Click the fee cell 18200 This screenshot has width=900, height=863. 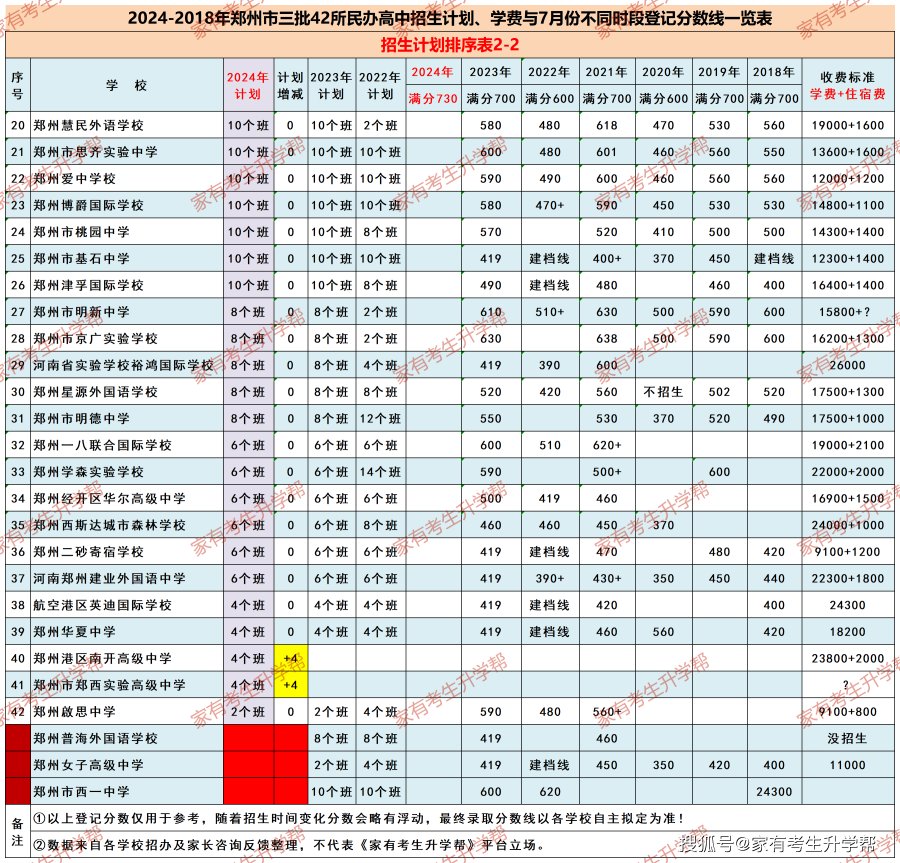pyautogui.click(x=847, y=632)
